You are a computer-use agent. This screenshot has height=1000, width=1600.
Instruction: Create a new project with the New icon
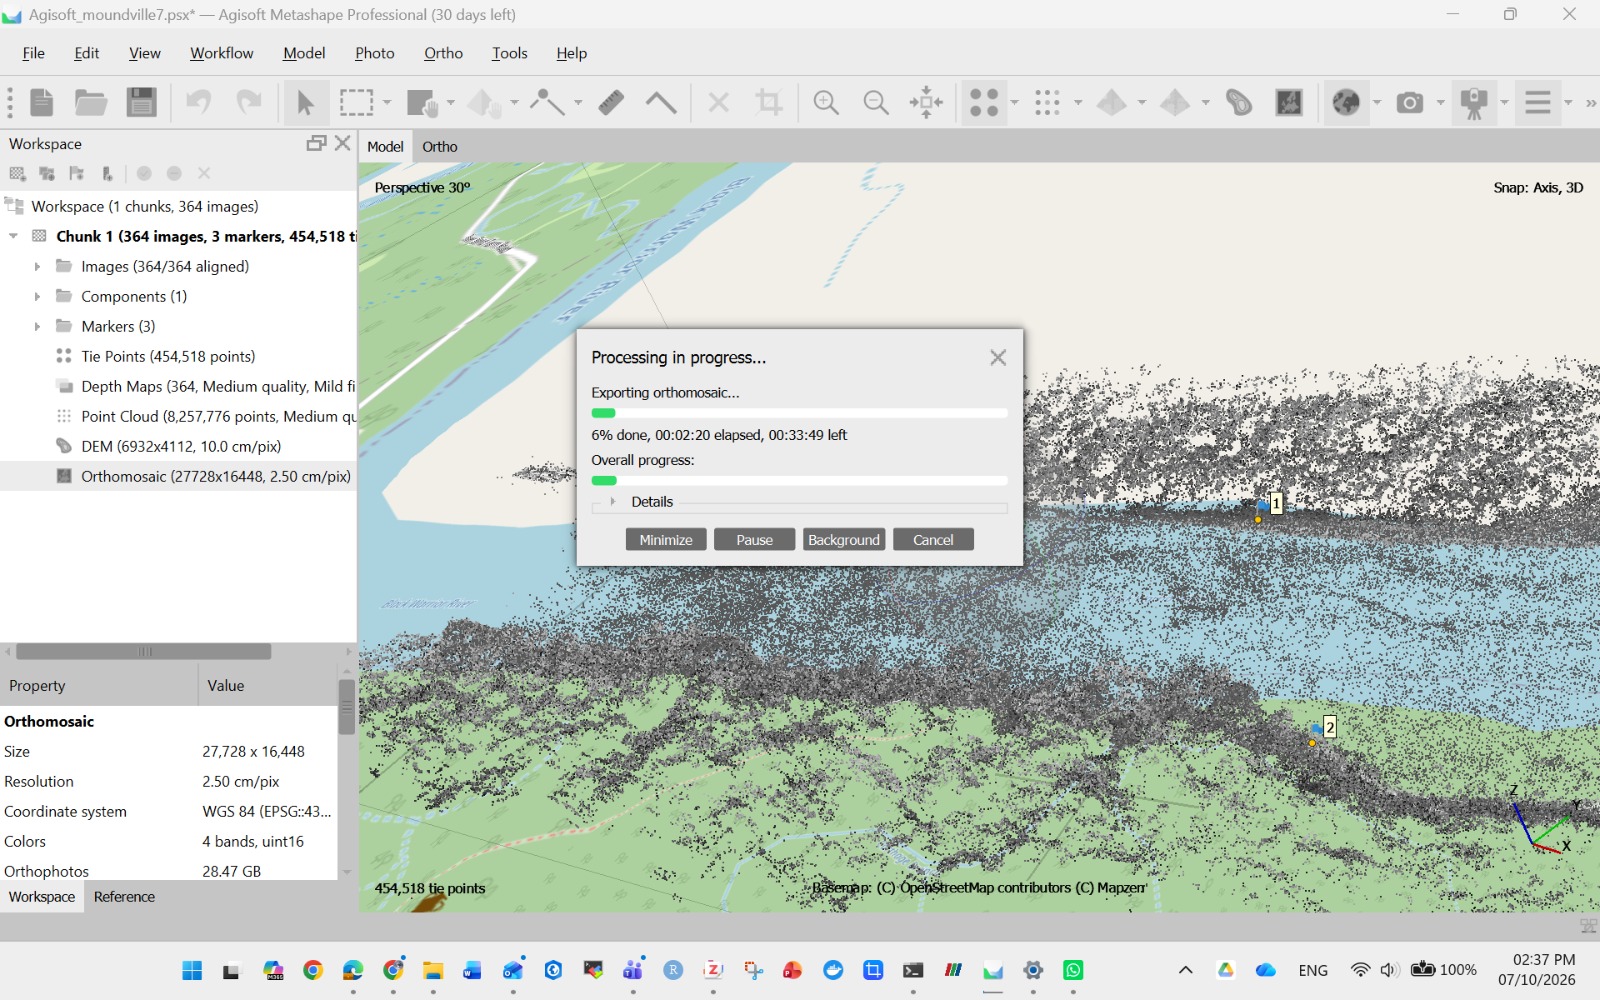(42, 102)
